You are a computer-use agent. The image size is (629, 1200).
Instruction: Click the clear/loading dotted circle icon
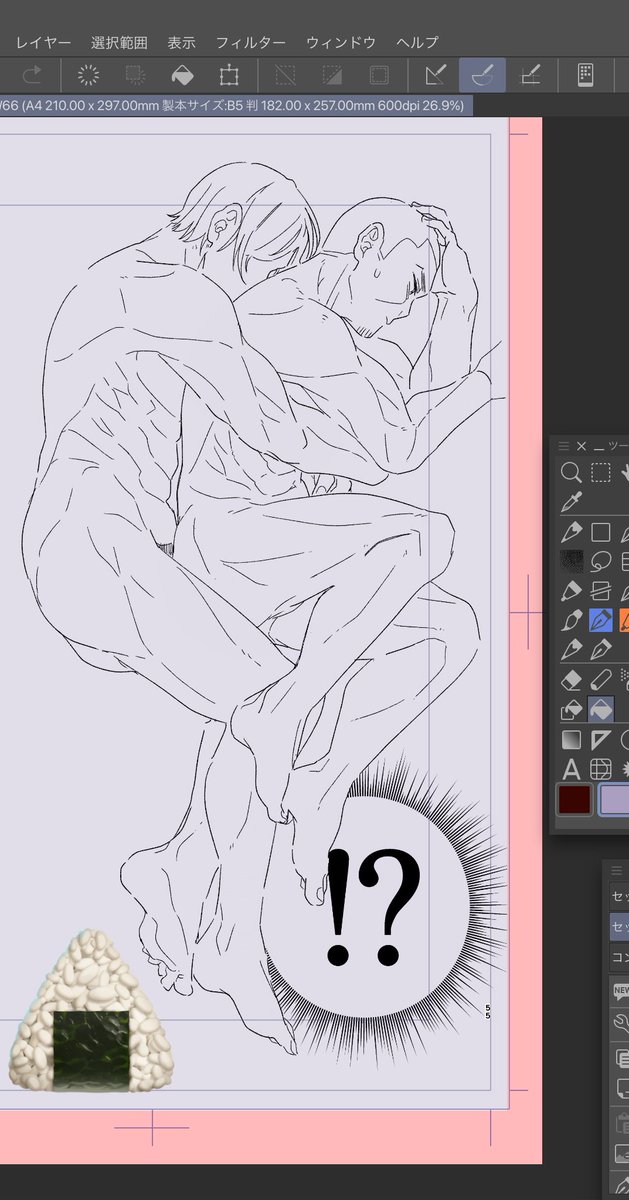(89, 75)
